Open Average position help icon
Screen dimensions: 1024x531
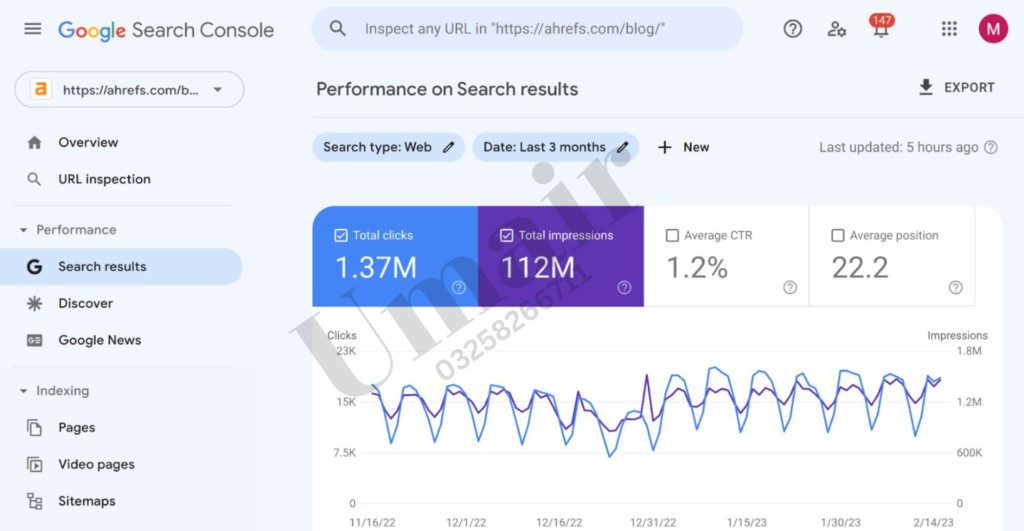(955, 287)
